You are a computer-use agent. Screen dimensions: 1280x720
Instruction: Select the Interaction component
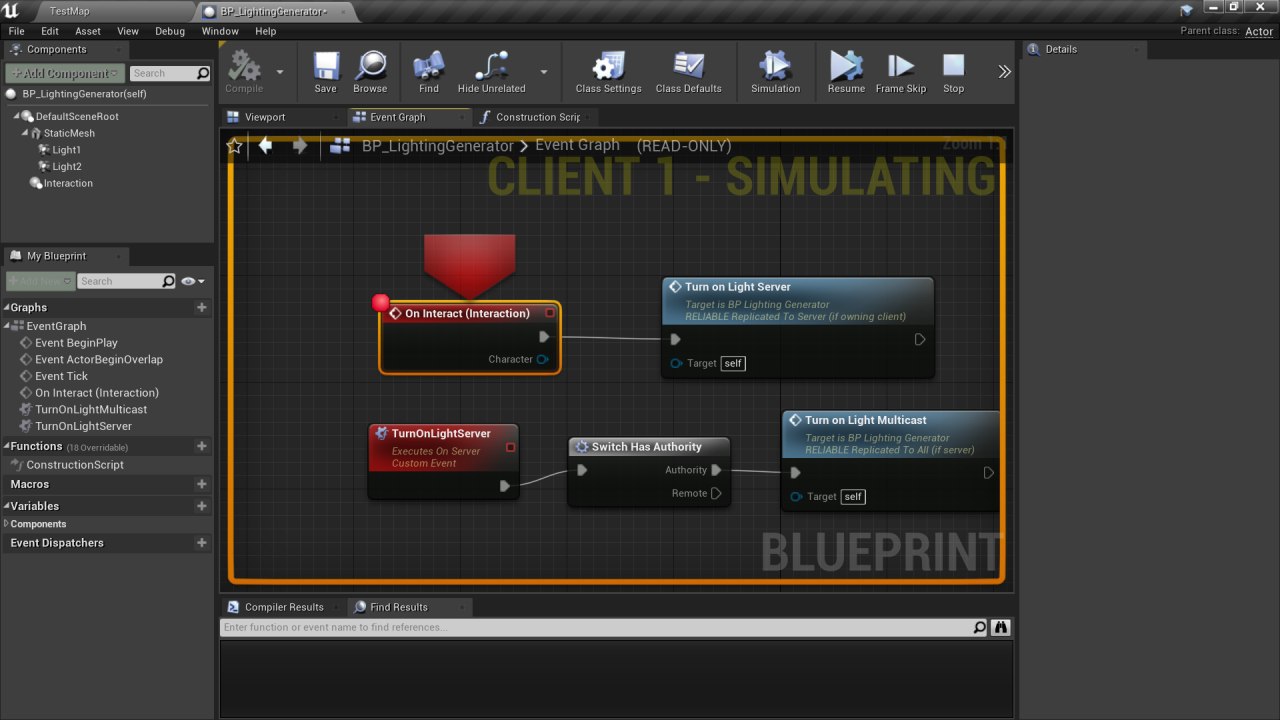tap(68, 183)
